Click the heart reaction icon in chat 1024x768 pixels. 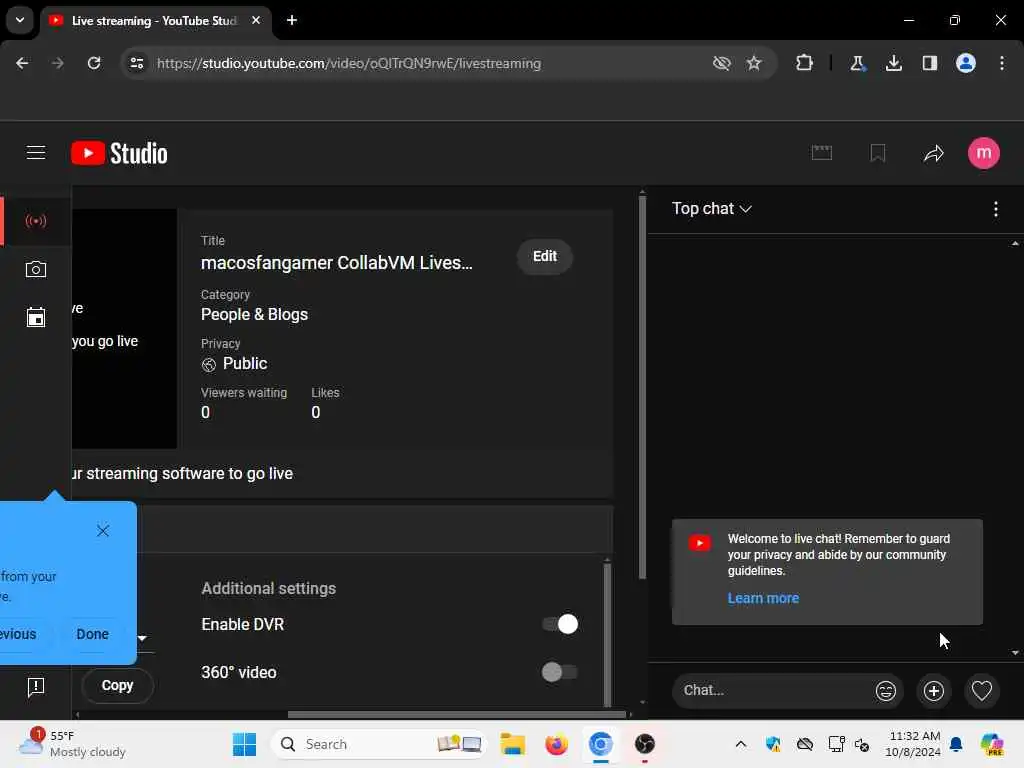[982, 691]
